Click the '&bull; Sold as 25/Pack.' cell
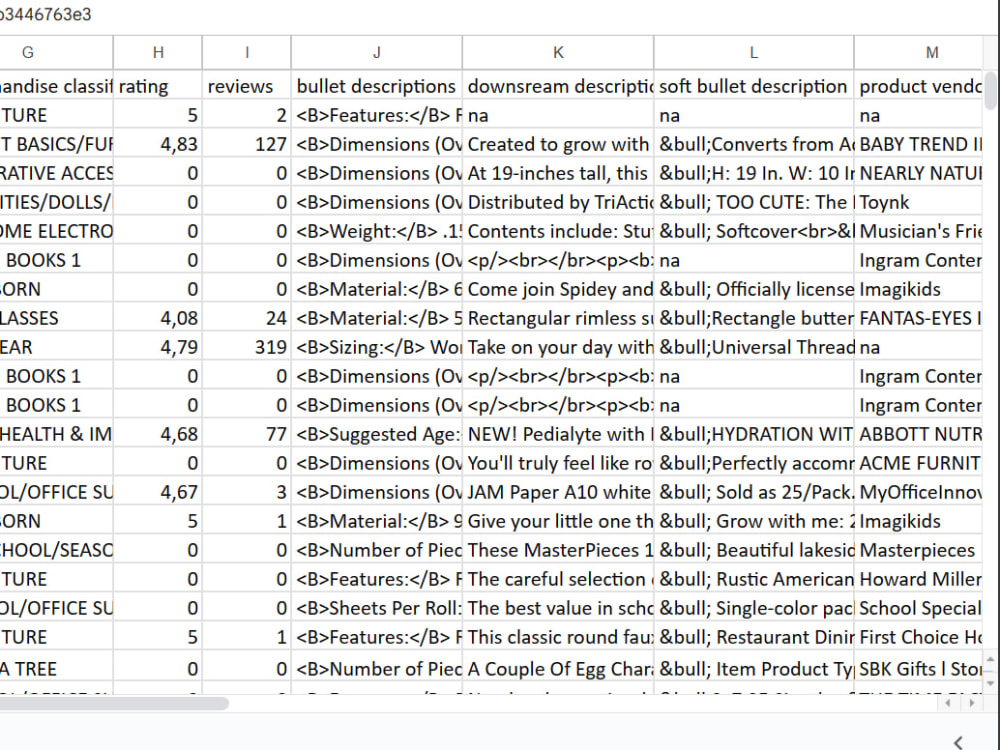Screen dimensions: 1000x750 [x=754, y=492]
